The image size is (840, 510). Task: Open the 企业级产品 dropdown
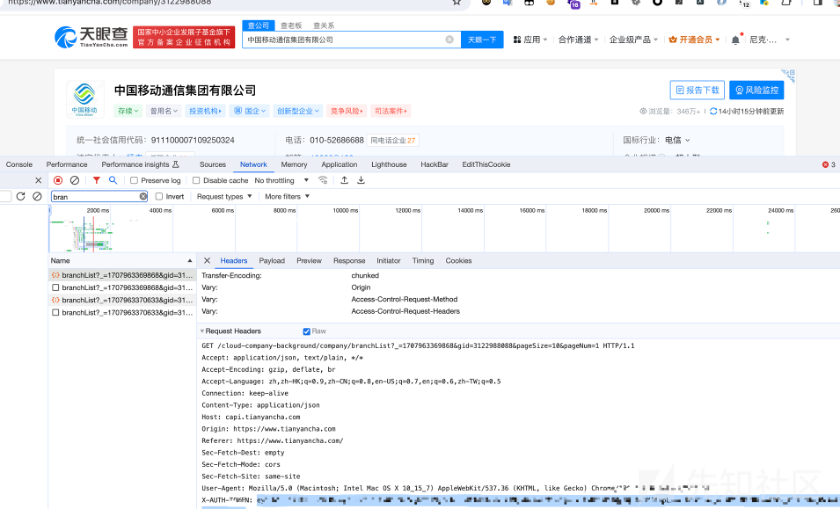(x=633, y=40)
